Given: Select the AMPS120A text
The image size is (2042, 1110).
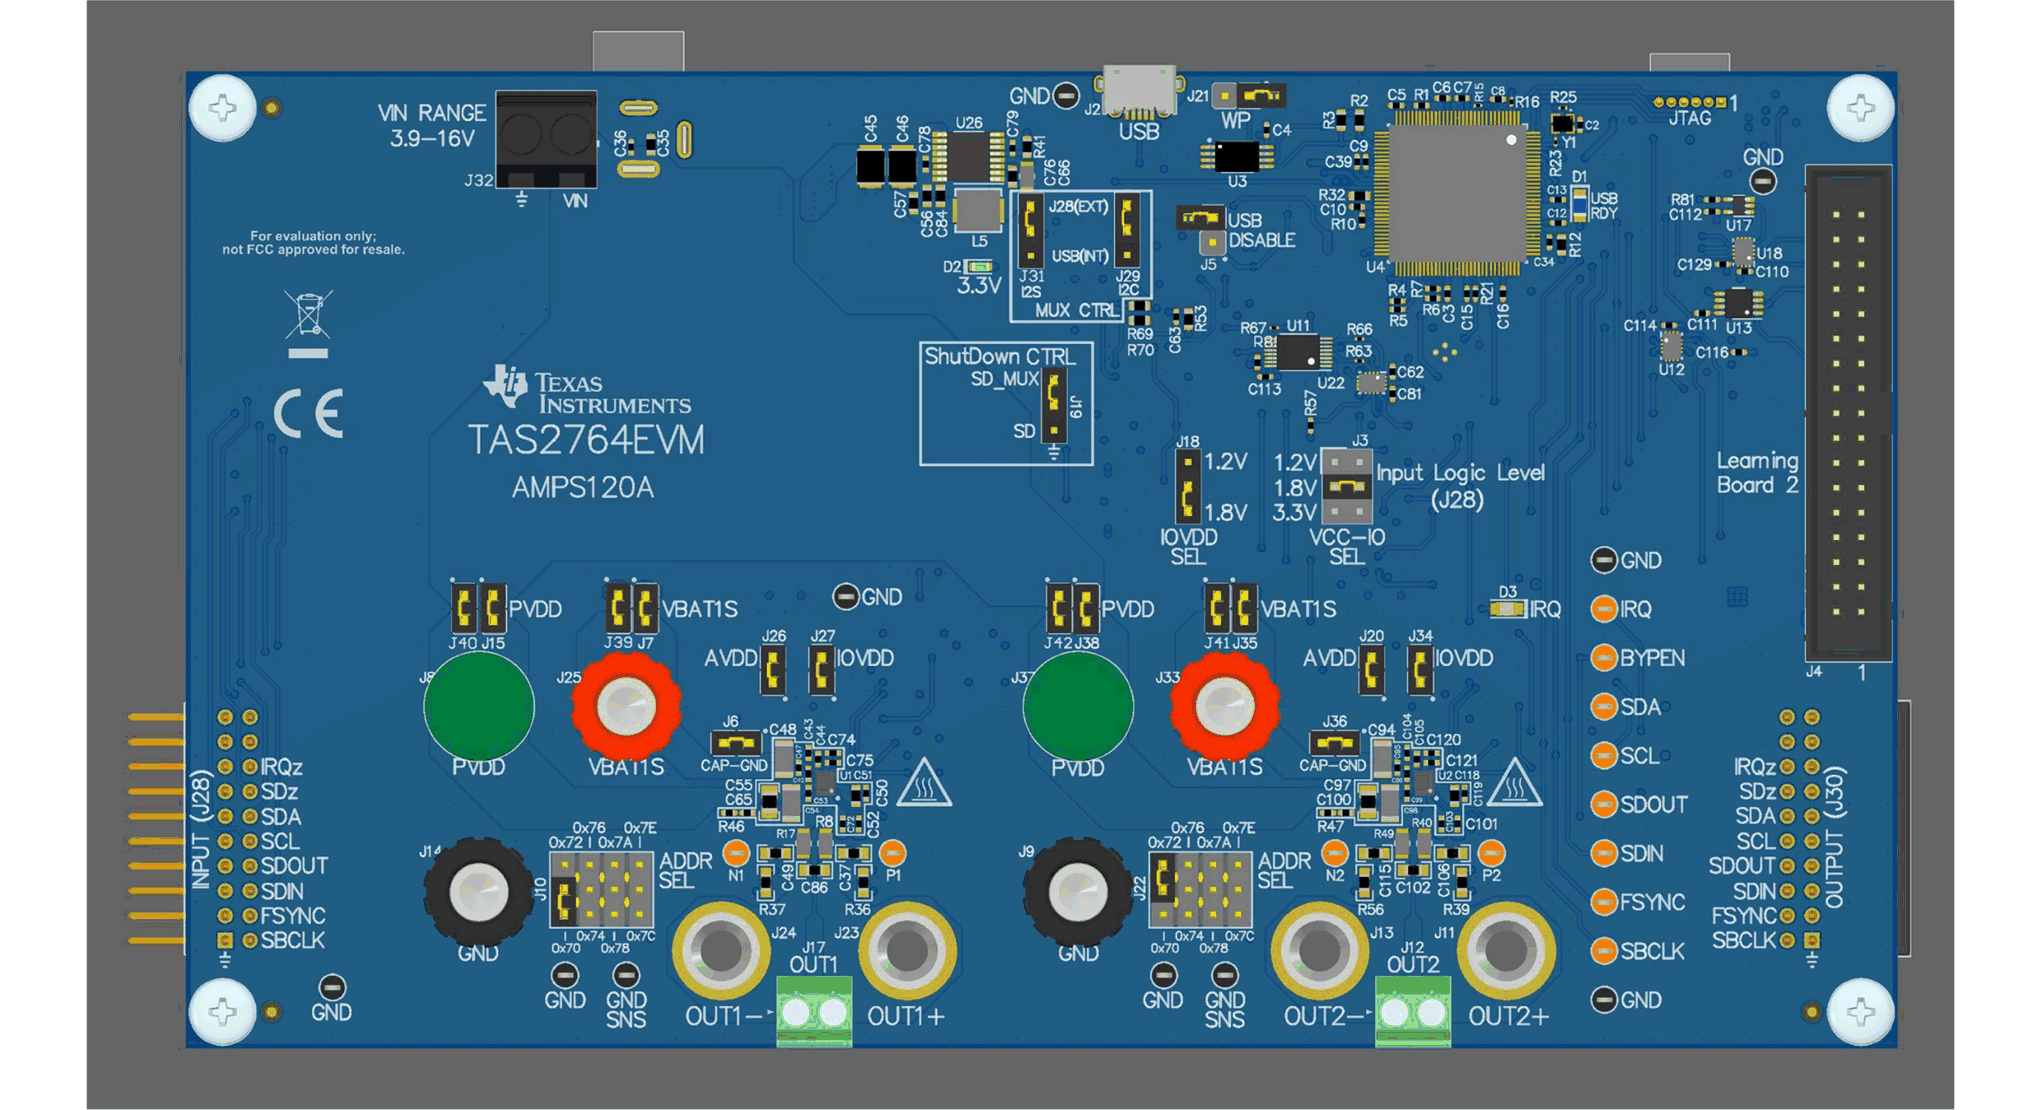Looking at the screenshot, I should click(583, 488).
